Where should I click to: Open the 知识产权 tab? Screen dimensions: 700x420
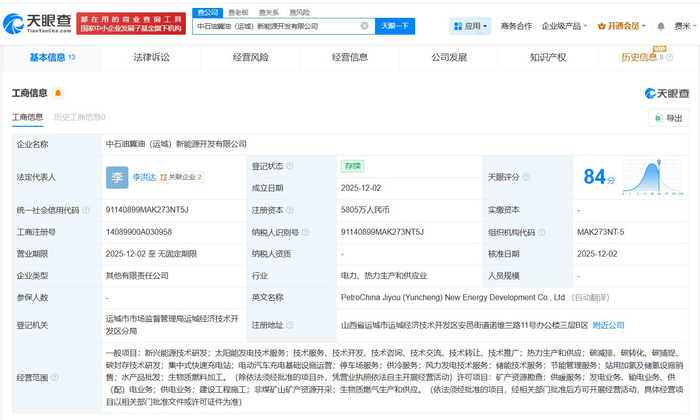tap(550, 58)
